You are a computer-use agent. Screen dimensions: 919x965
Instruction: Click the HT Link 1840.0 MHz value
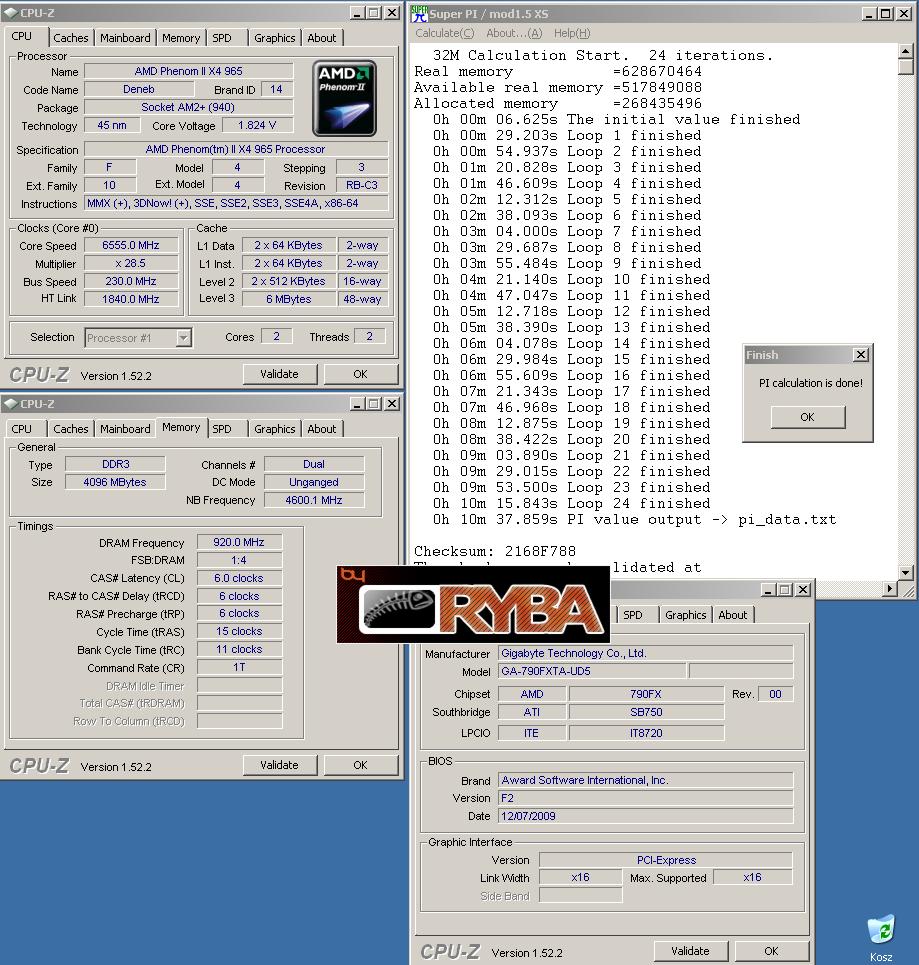pos(130,298)
